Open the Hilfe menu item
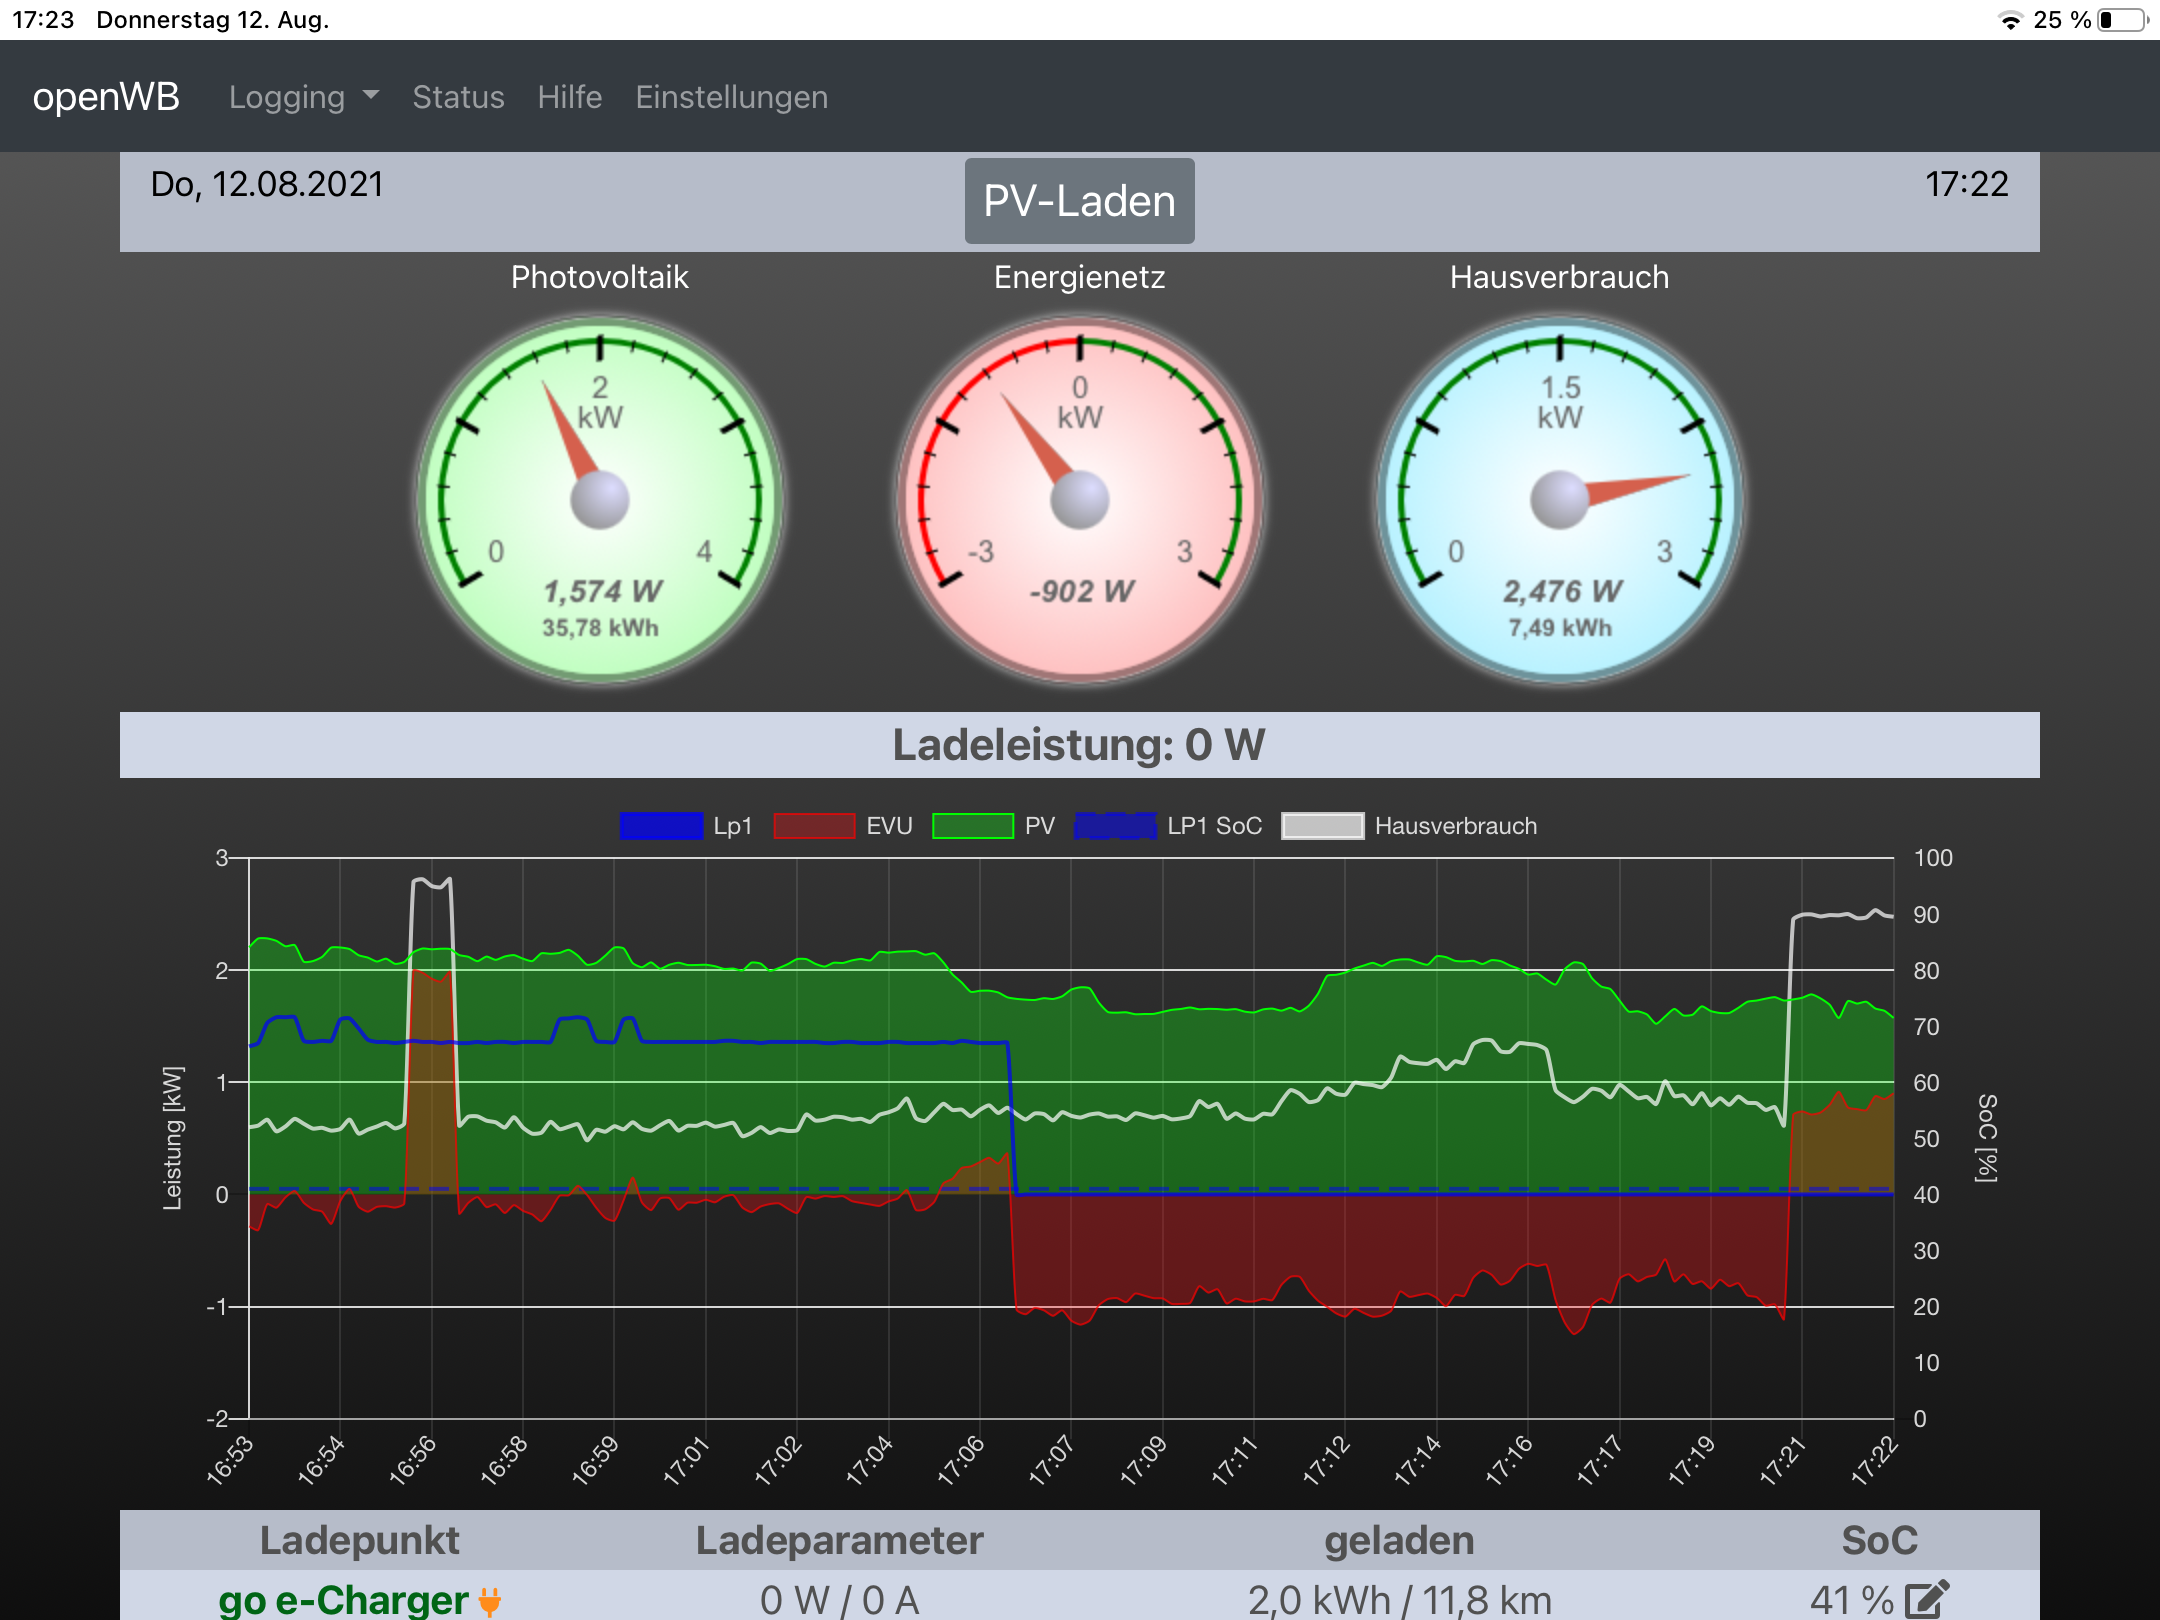The width and height of the screenshot is (2160, 1620). tap(570, 97)
